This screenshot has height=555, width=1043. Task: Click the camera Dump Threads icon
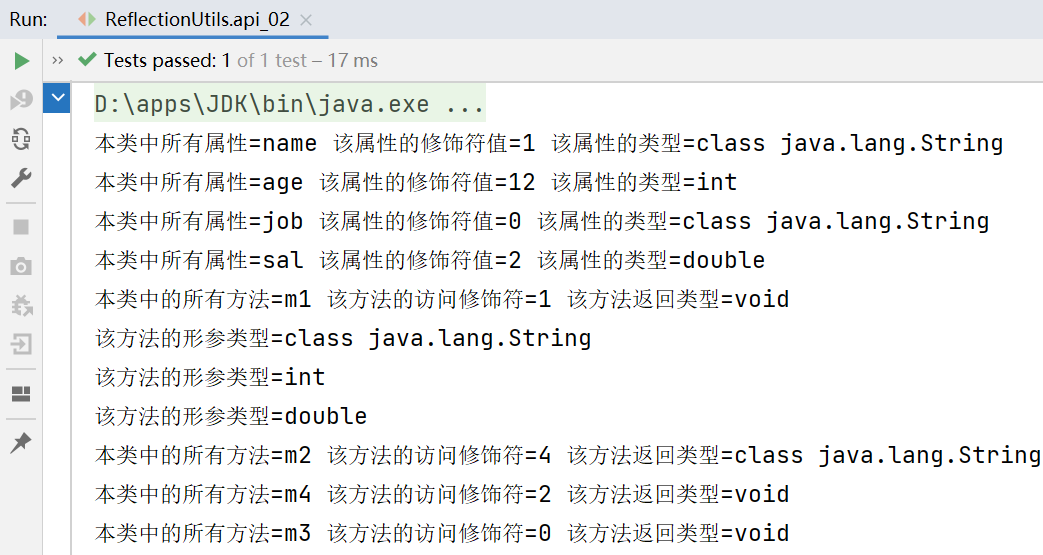[21, 266]
